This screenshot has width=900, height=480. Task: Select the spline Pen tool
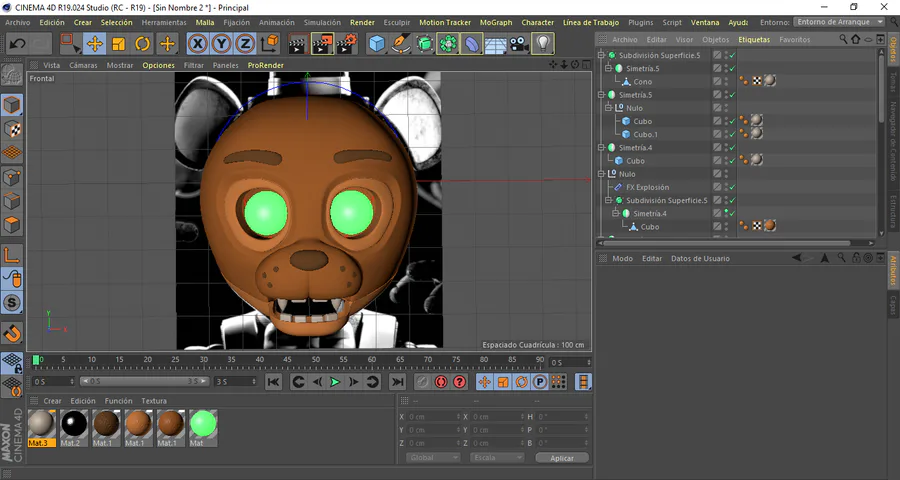[x=401, y=44]
